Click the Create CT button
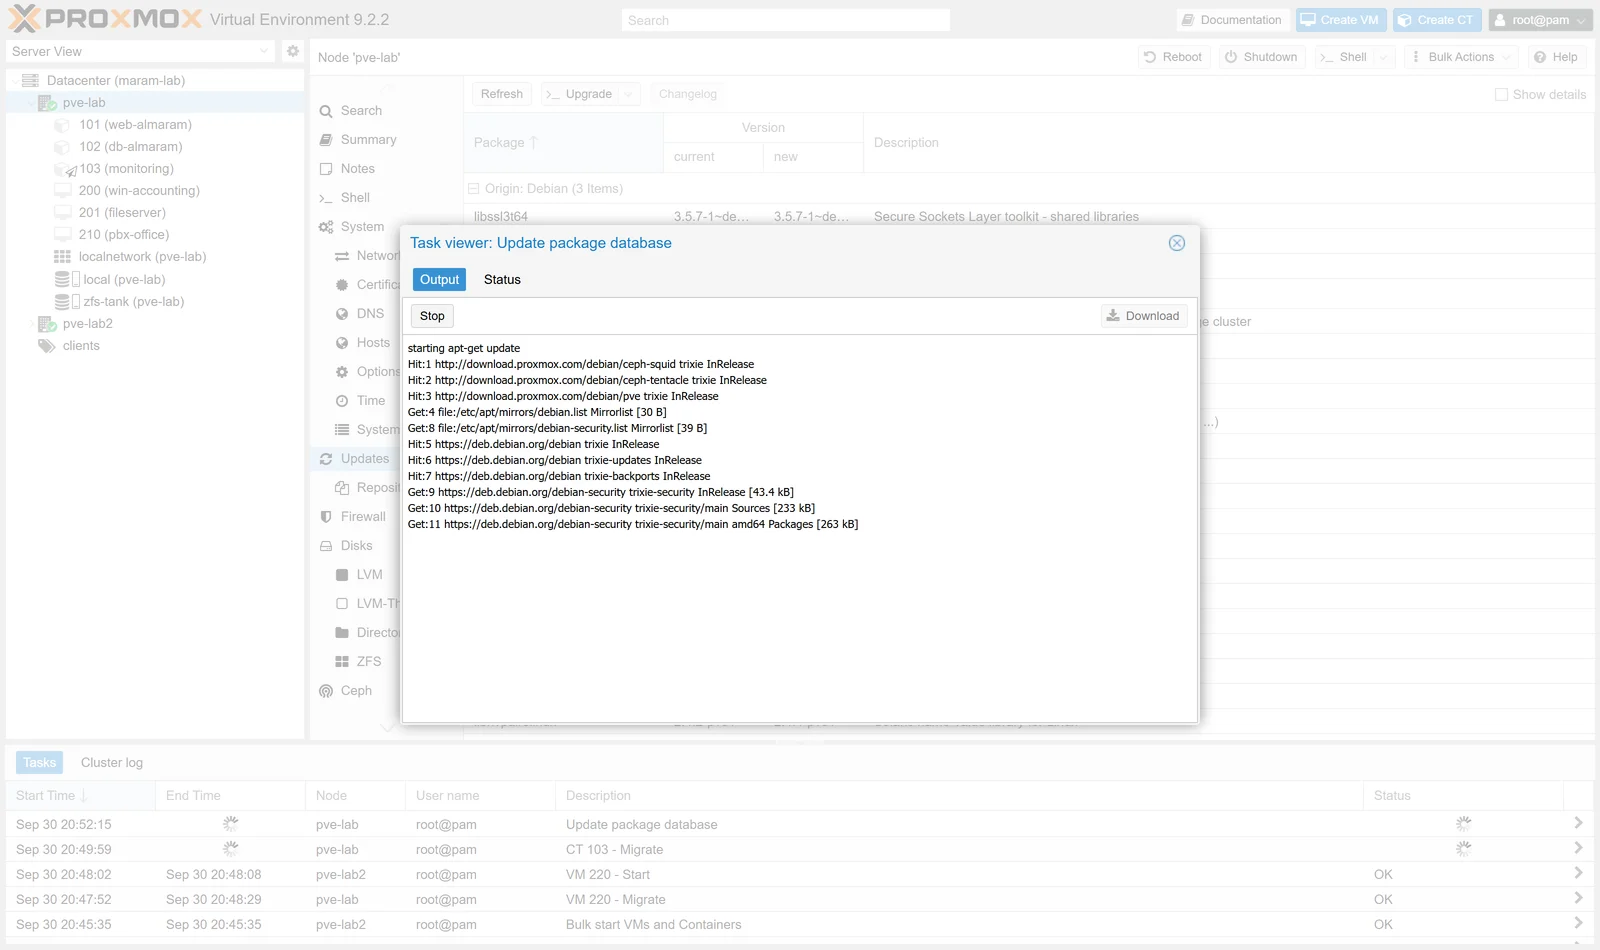Viewport: 1600px width, 950px height. click(x=1436, y=20)
